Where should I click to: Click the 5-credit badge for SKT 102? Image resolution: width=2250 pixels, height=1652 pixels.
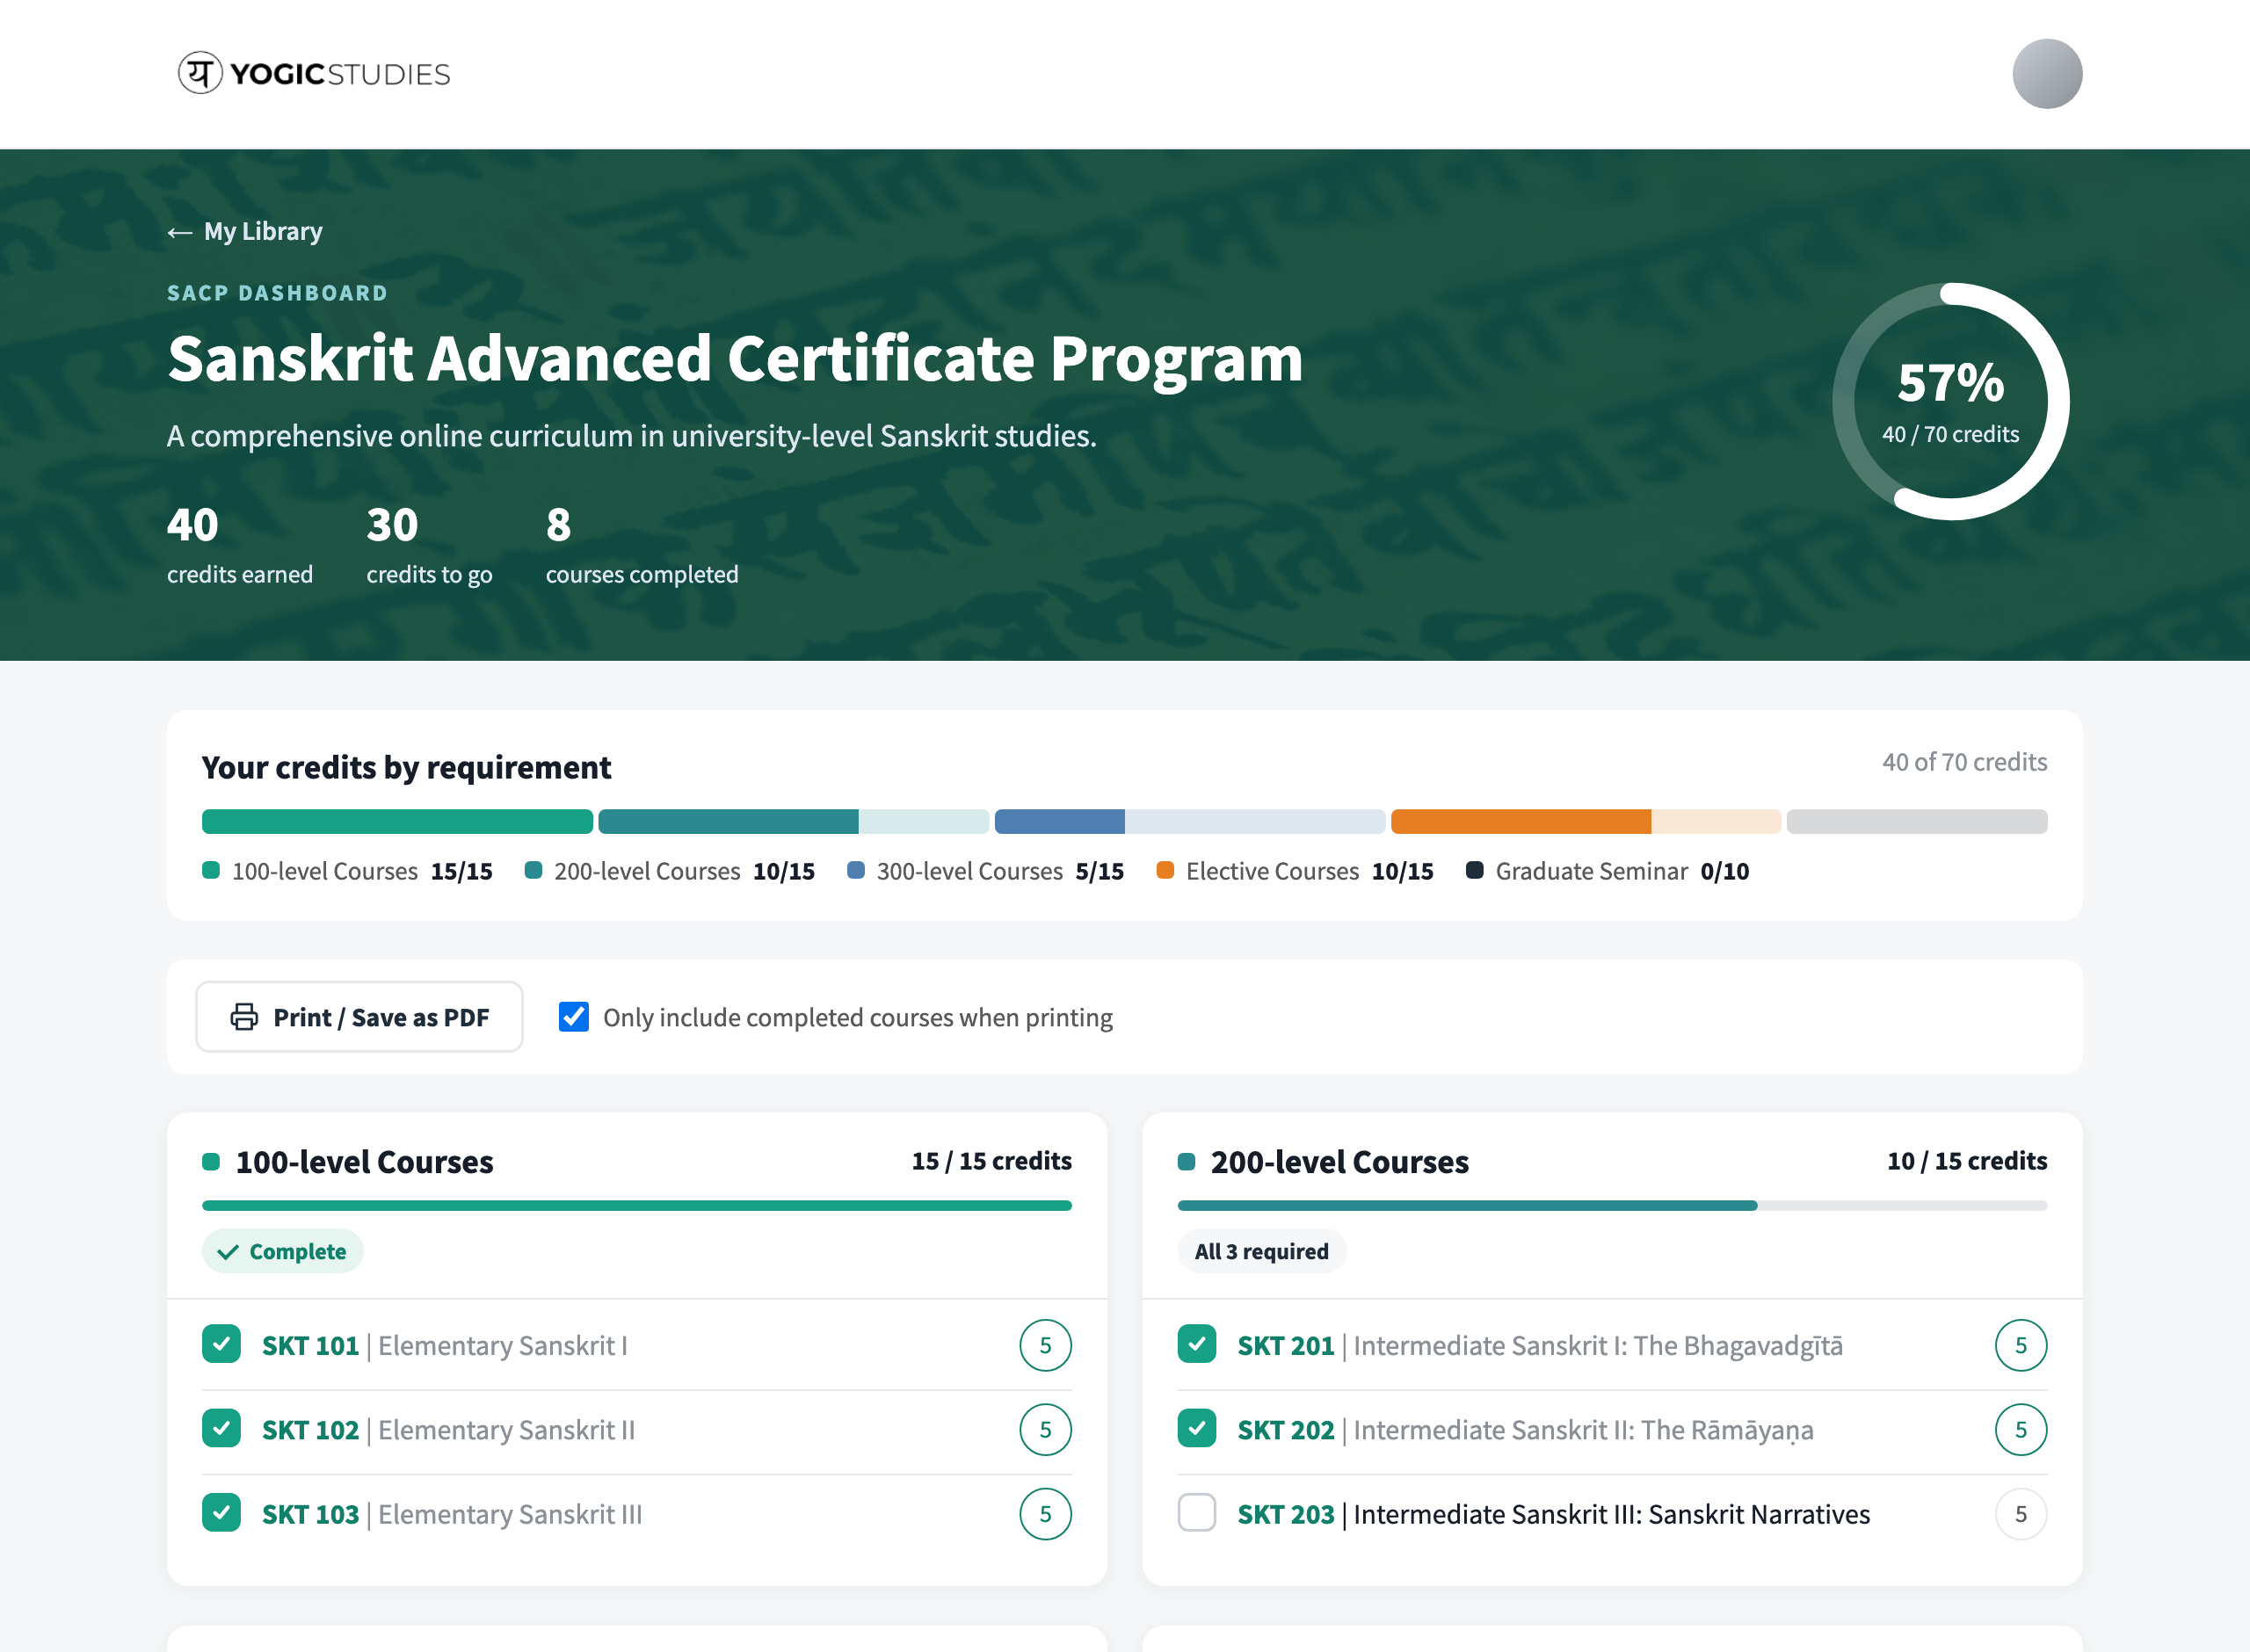[1045, 1429]
